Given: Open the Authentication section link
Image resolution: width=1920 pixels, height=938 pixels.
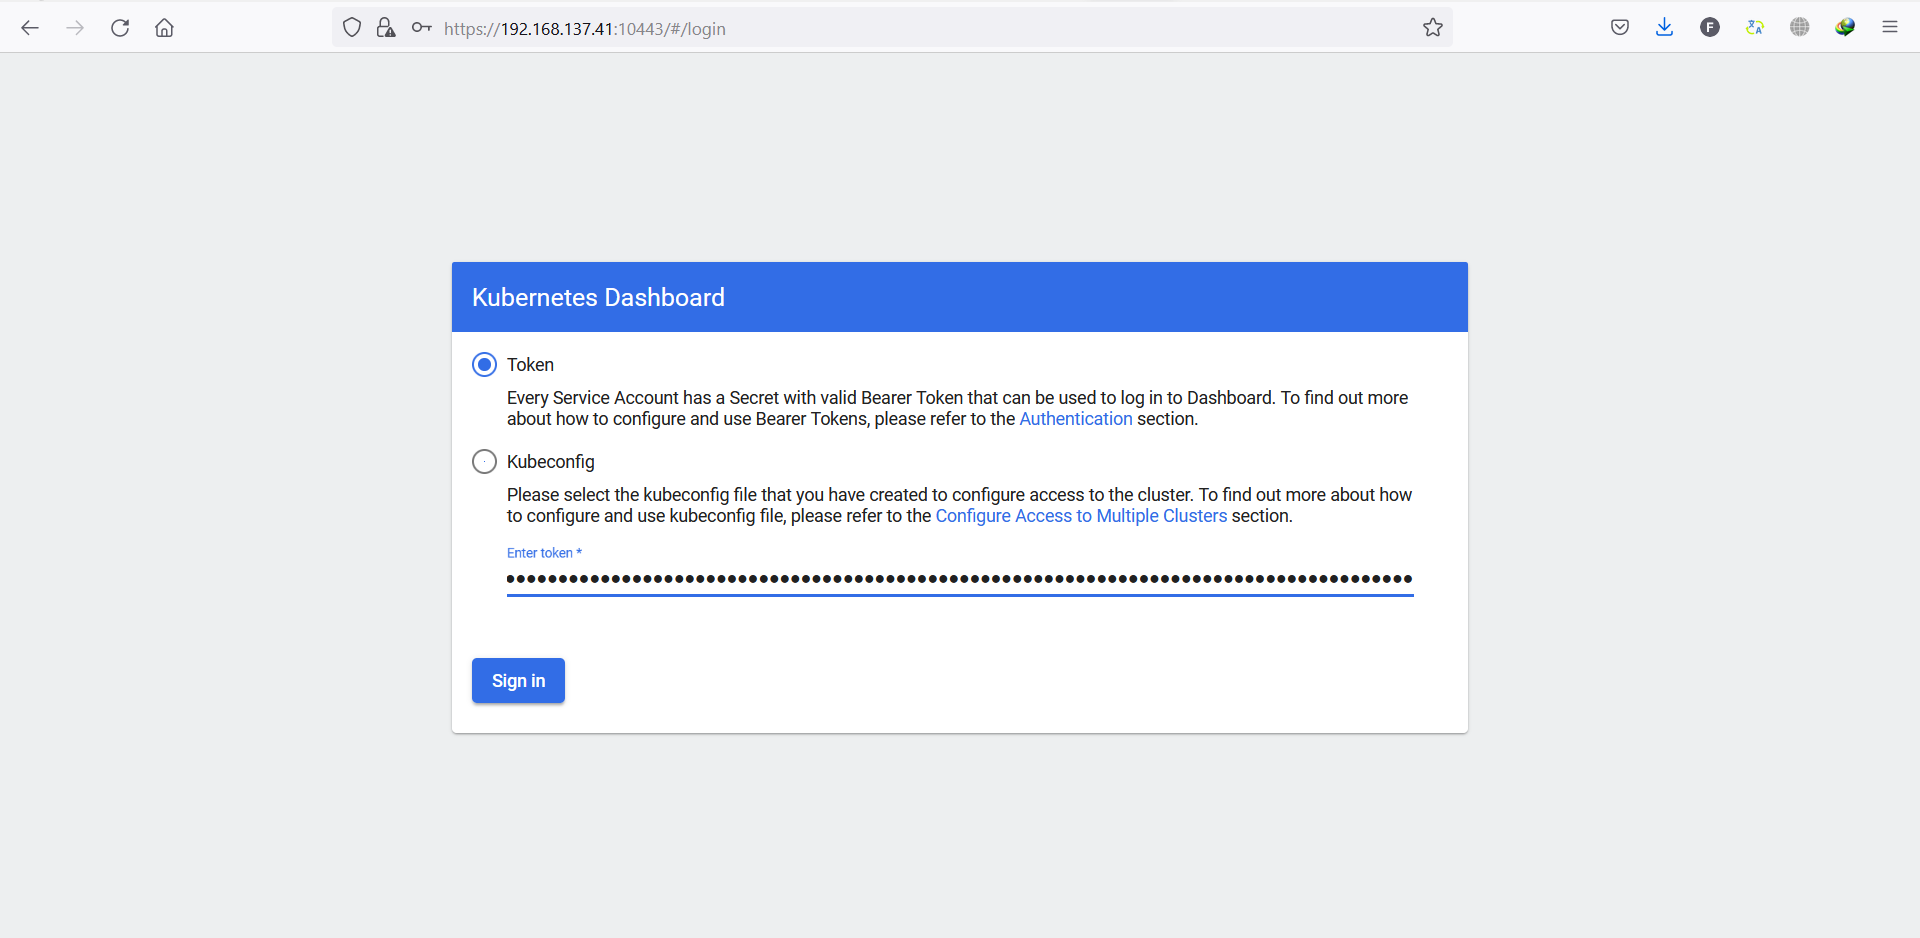Looking at the screenshot, I should (x=1076, y=419).
